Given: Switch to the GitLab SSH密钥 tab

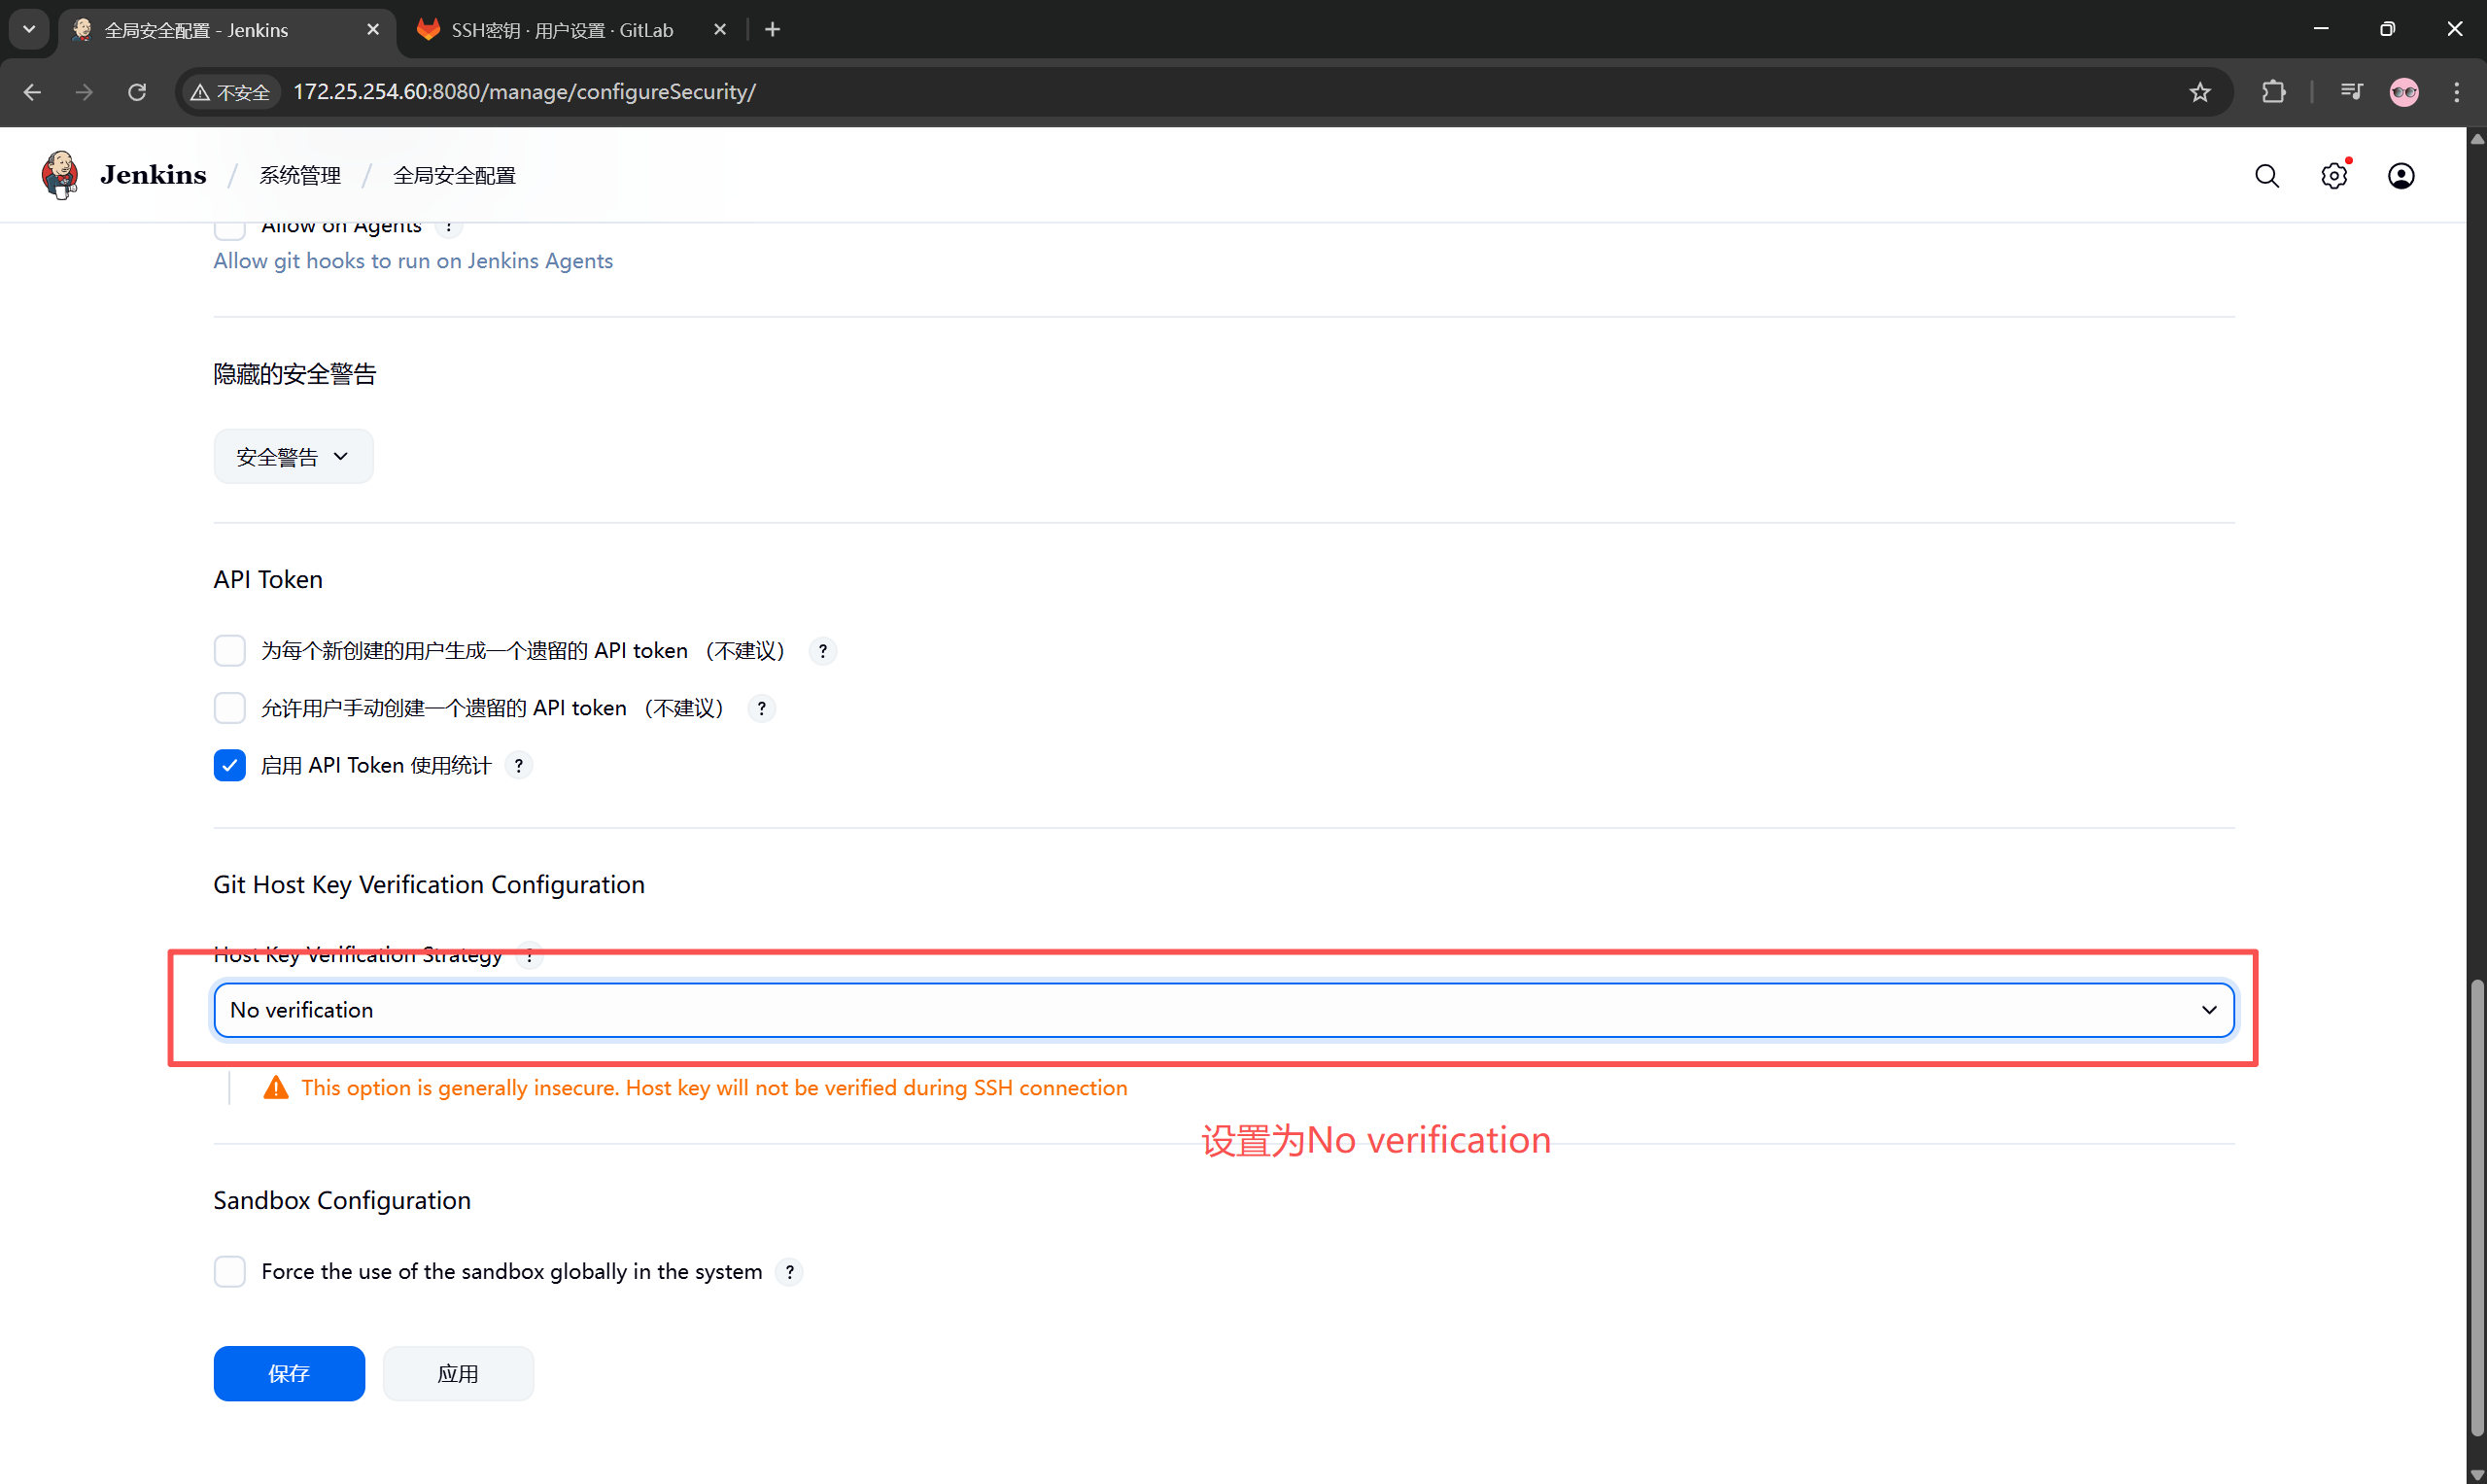Looking at the screenshot, I should 561,30.
